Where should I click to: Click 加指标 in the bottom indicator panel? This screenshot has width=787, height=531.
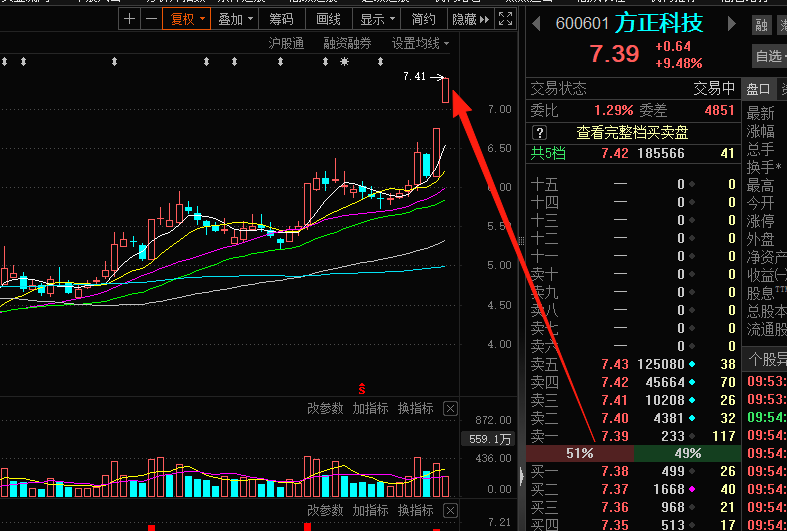pos(370,511)
